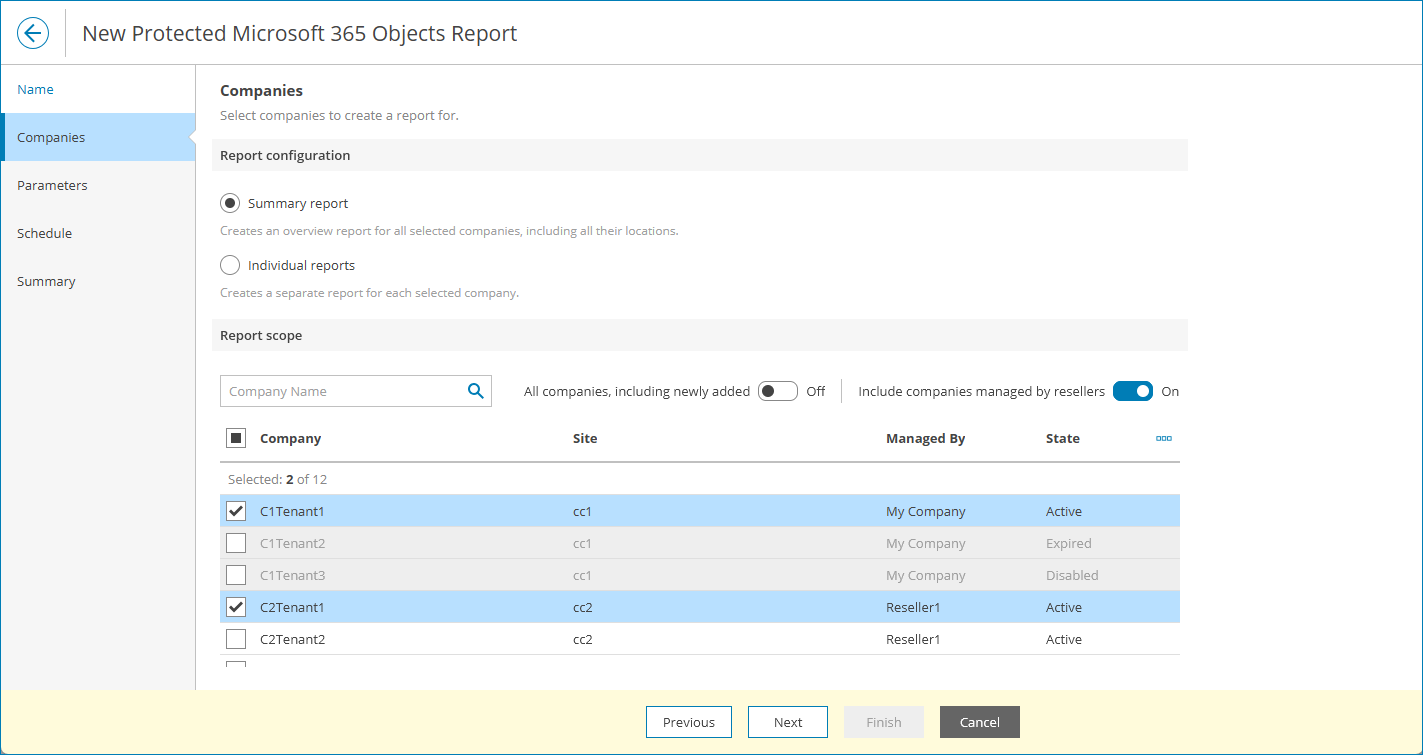Click the C1Tenant1 company name
The width and height of the screenshot is (1423, 755).
pyautogui.click(x=292, y=511)
